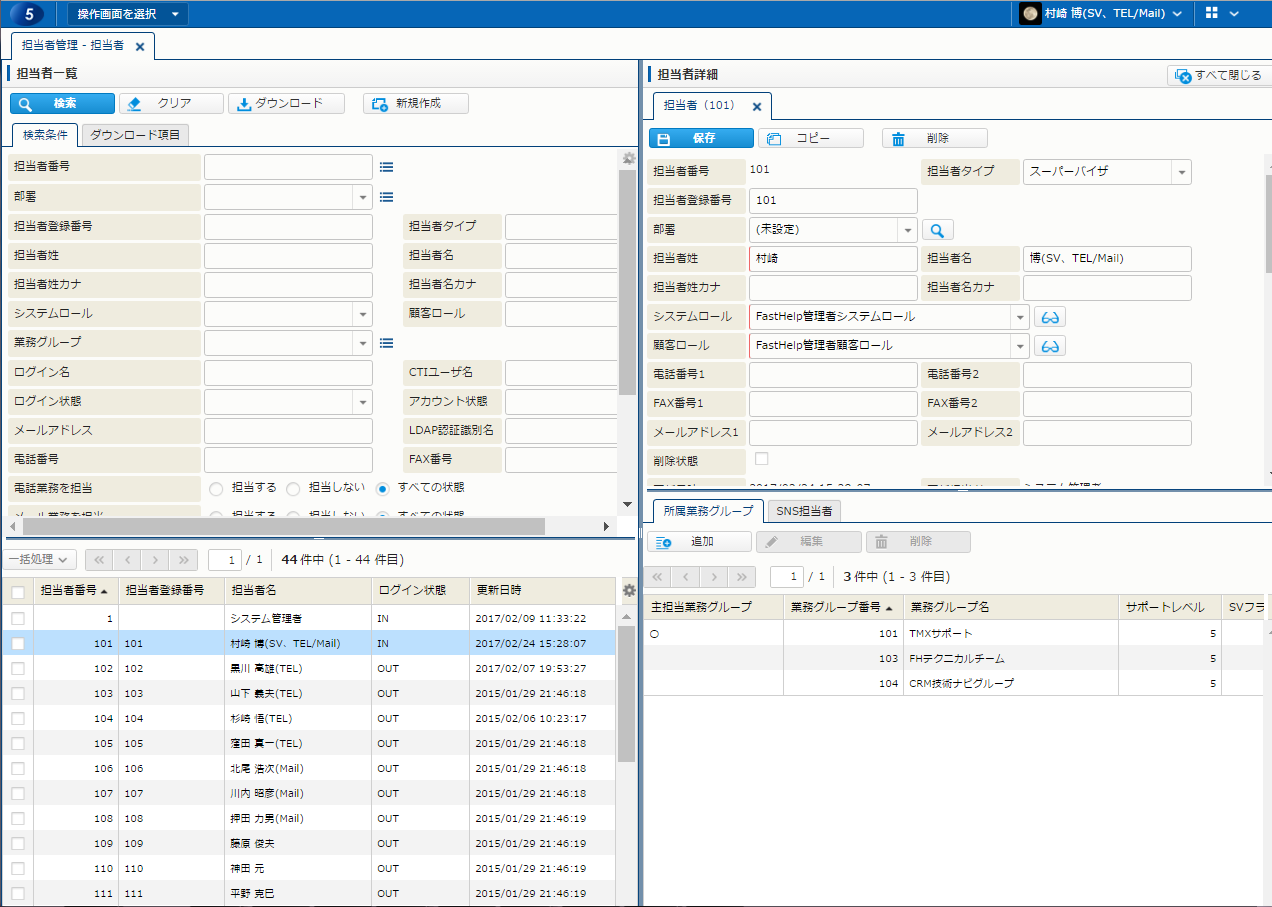Screen dimensions: 1272x907
Task: Go to last page of business groups
Action: click(x=742, y=577)
